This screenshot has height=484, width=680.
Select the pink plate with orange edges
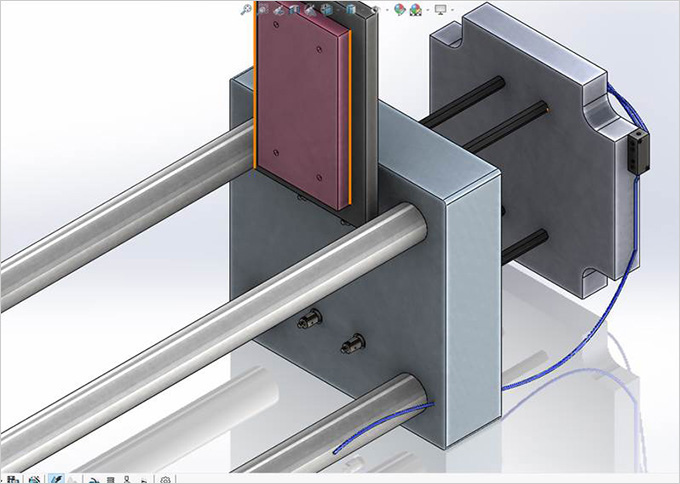[x=303, y=108]
